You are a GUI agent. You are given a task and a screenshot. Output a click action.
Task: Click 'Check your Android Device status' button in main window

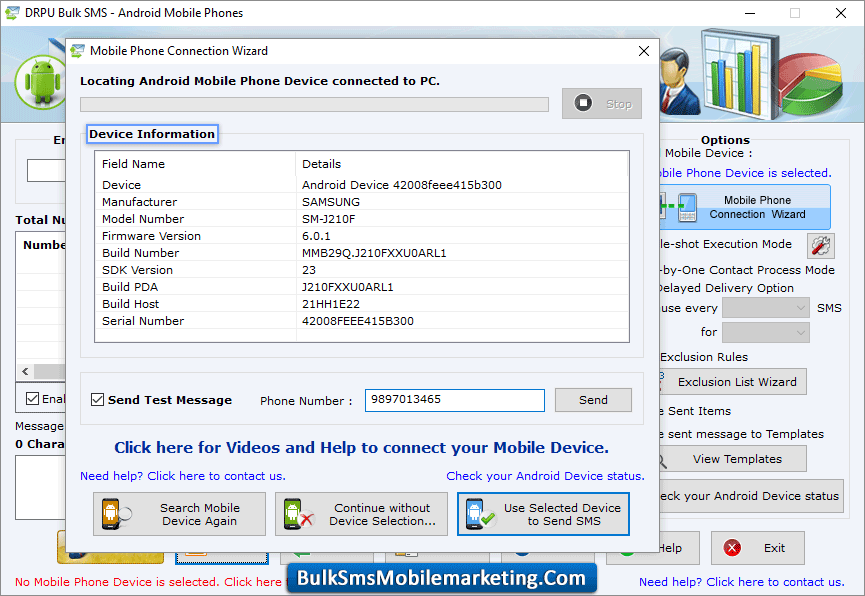pyautogui.click(x=751, y=496)
